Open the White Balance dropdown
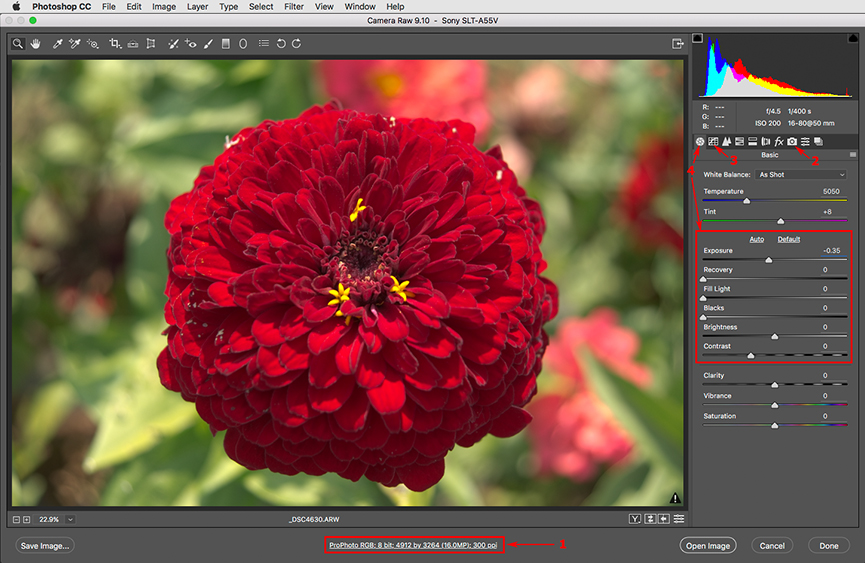The width and height of the screenshot is (865, 563). pyautogui.click(x=801, y=175)
